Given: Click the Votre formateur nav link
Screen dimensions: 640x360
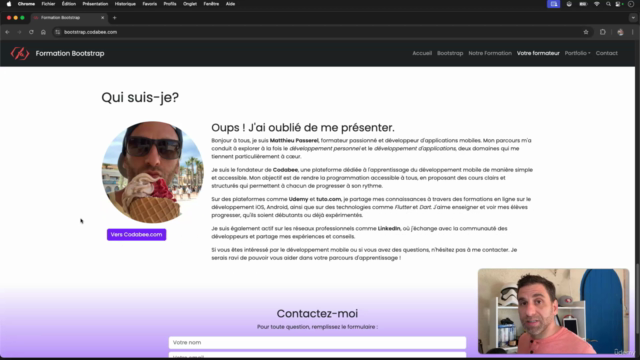Looking at the screenshot, I should (x=538, y=53).
